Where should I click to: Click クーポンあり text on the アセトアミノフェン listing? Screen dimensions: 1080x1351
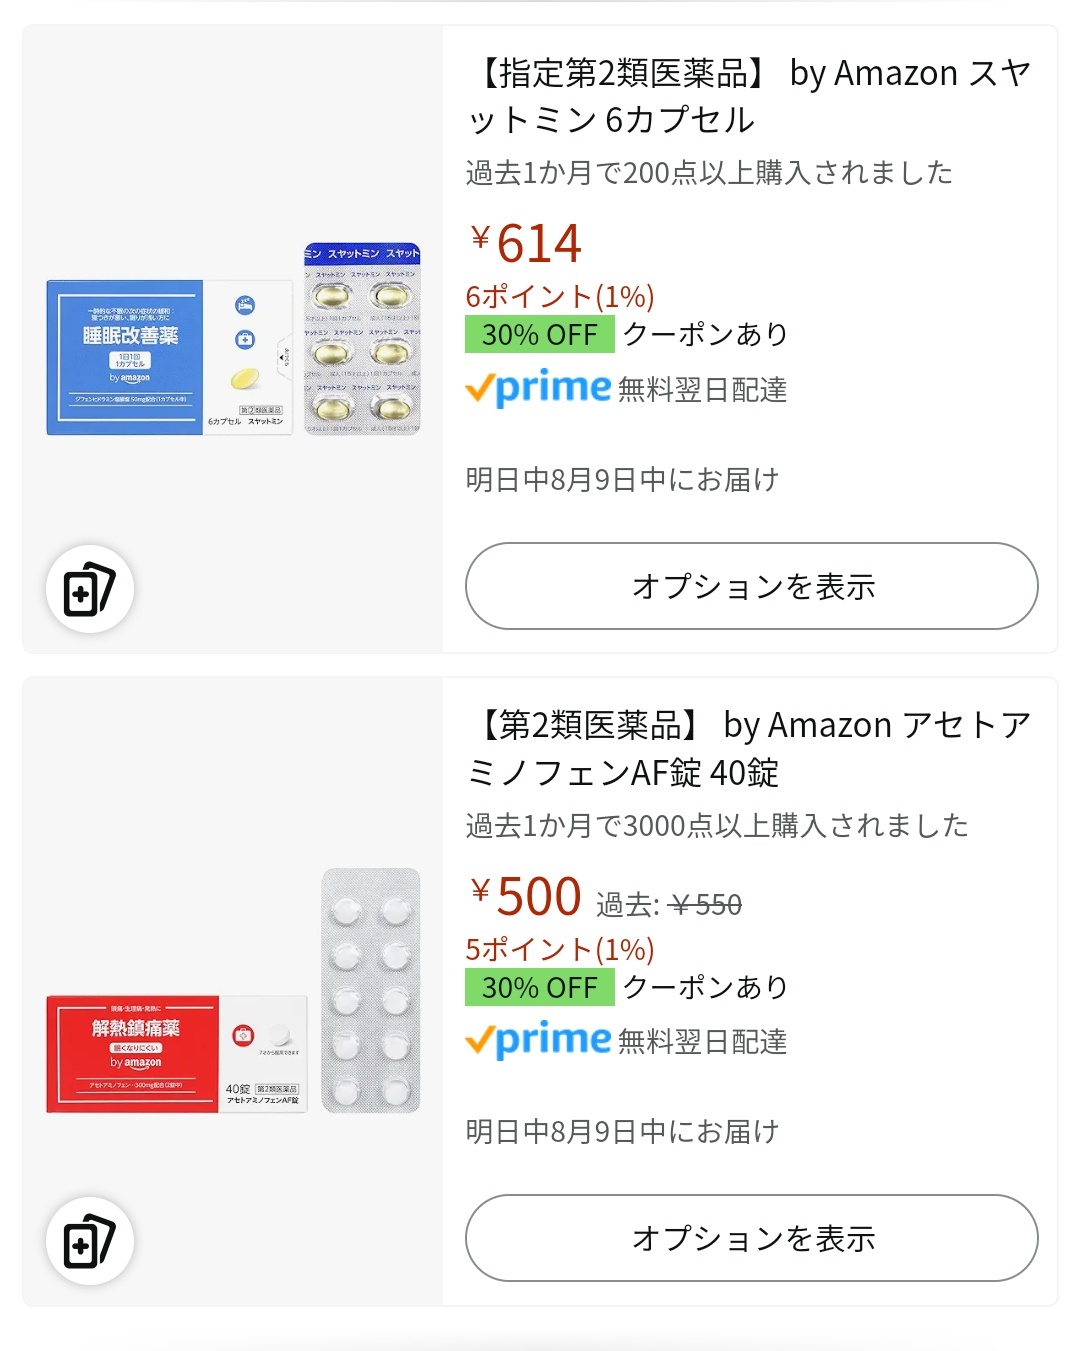(706, 987)
